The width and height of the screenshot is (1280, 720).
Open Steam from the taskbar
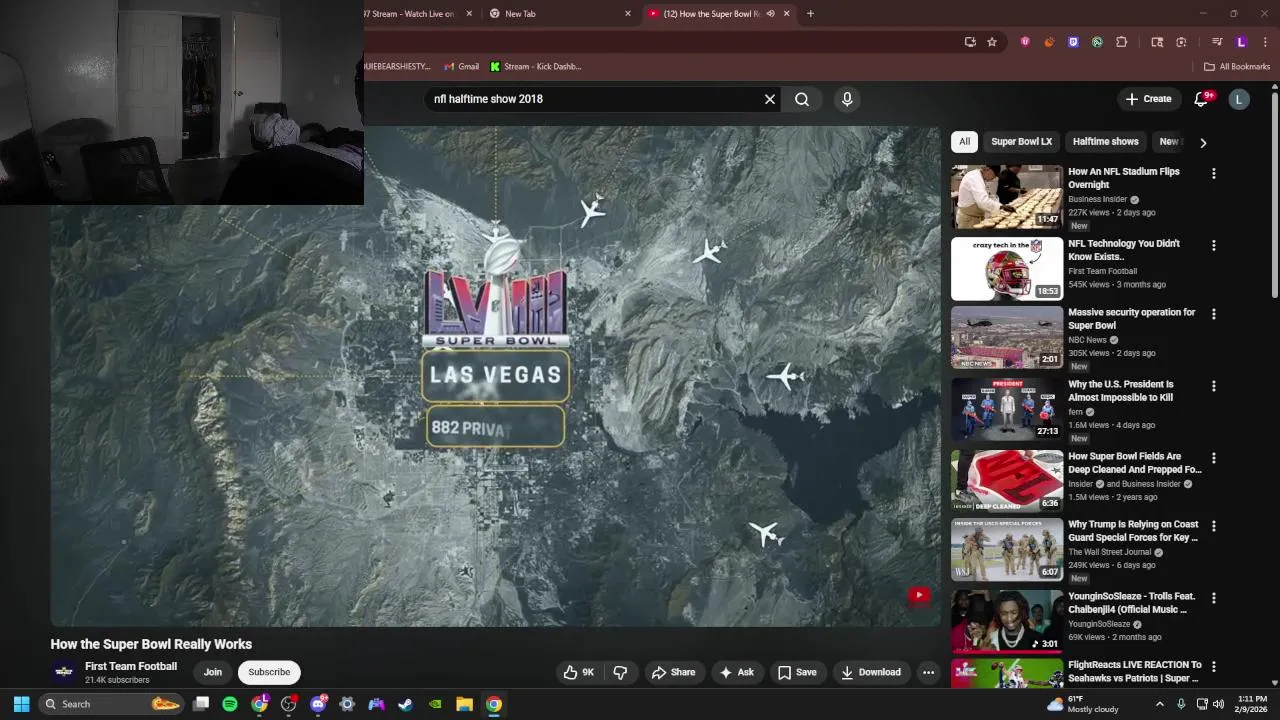tap(406, 704)
